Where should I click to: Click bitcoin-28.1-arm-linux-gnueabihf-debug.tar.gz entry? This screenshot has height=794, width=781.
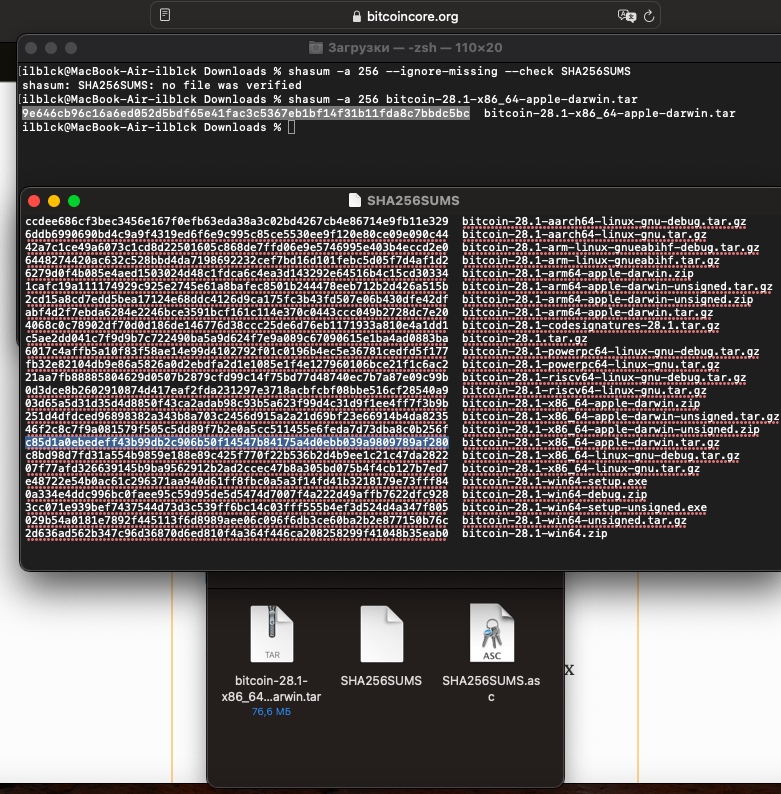[x=610, y=247]
